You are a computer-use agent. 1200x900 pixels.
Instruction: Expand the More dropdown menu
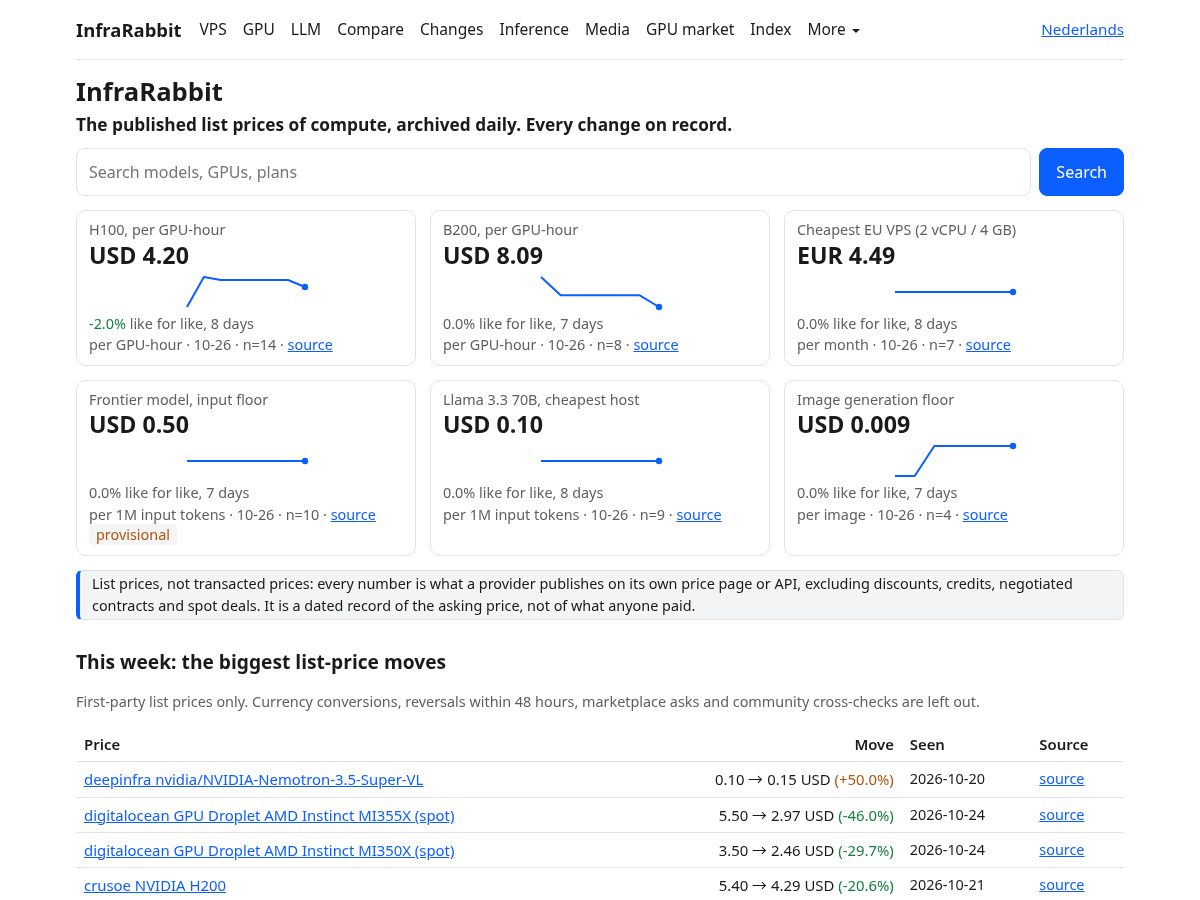click(833, 30)
